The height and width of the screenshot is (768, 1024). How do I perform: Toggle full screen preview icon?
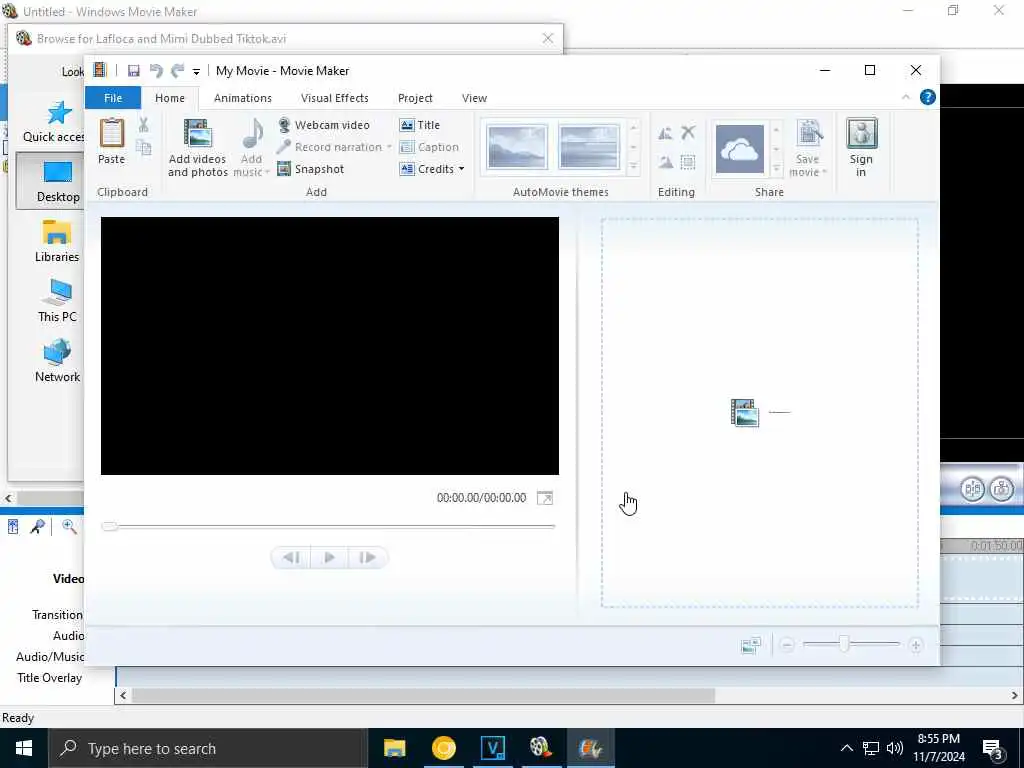click(545, 498)
